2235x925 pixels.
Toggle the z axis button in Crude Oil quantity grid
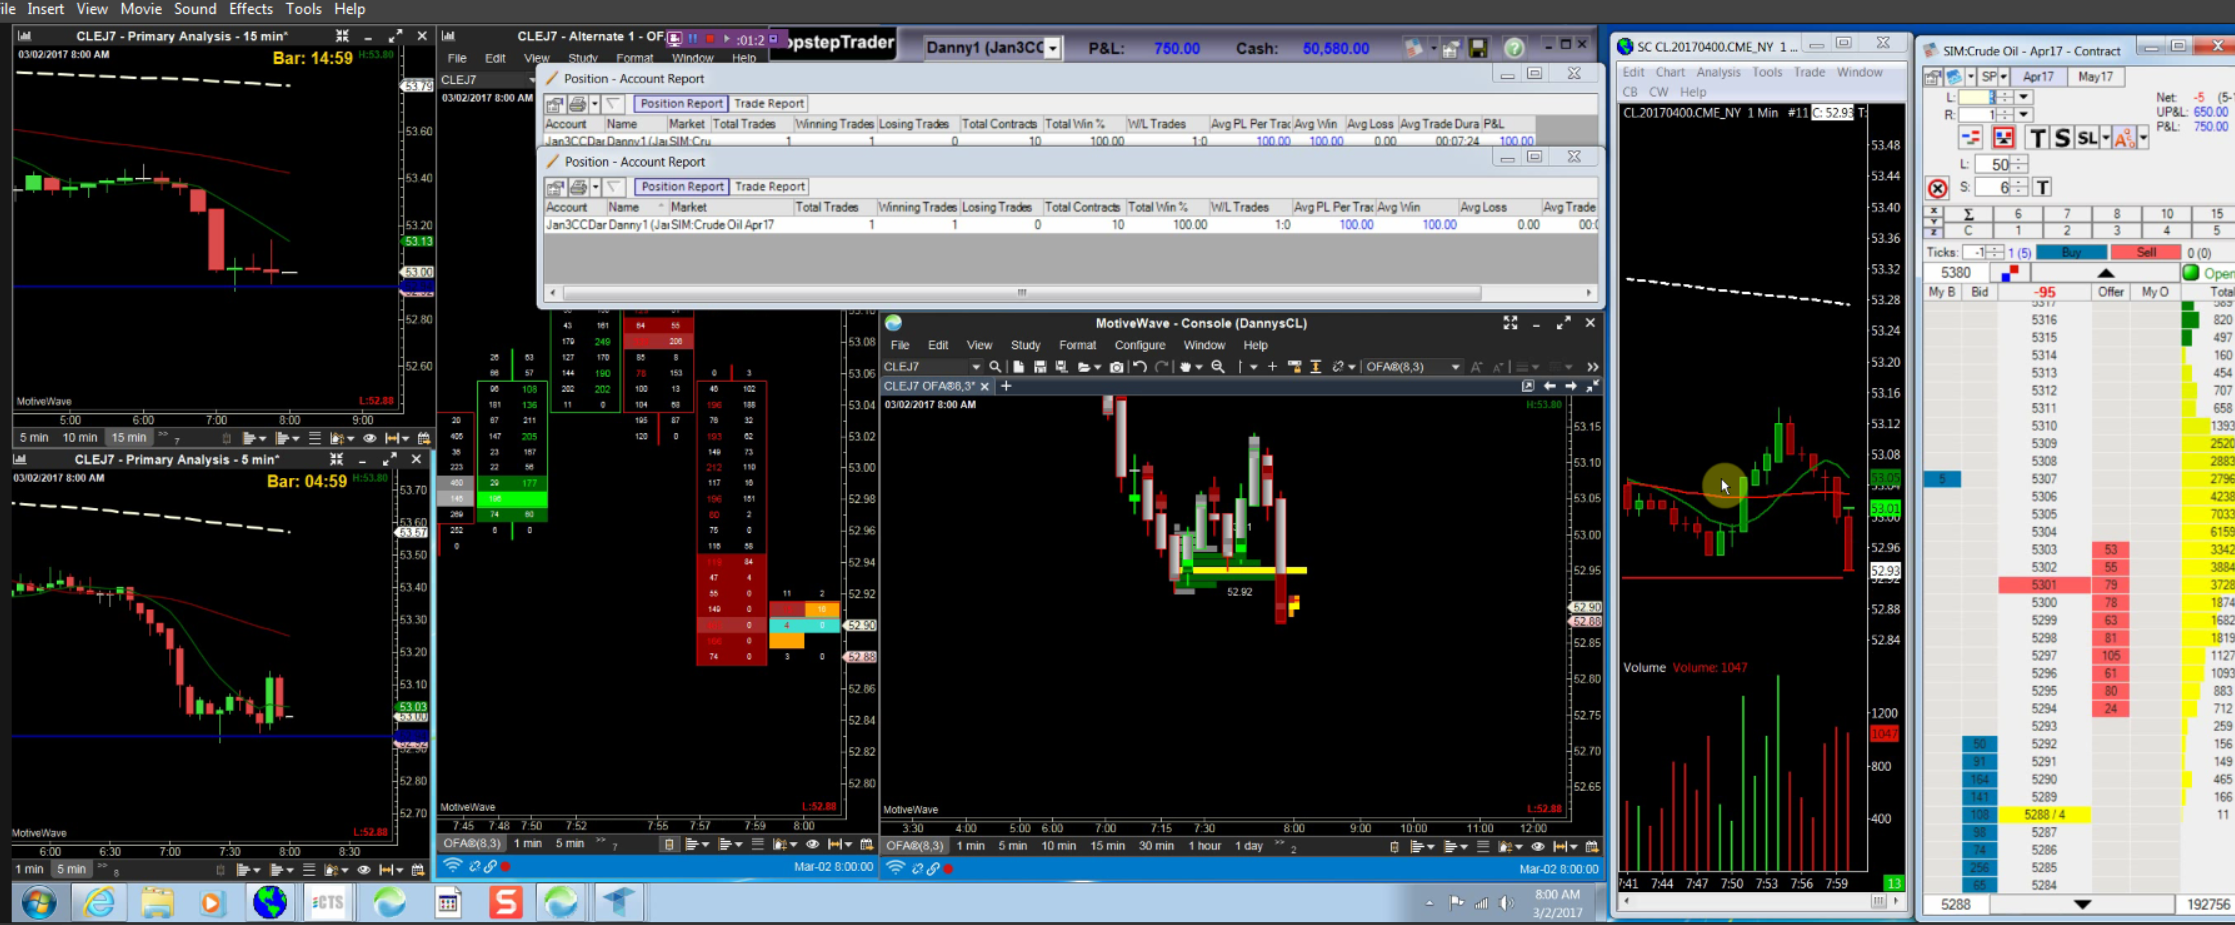click(1933, 231)
